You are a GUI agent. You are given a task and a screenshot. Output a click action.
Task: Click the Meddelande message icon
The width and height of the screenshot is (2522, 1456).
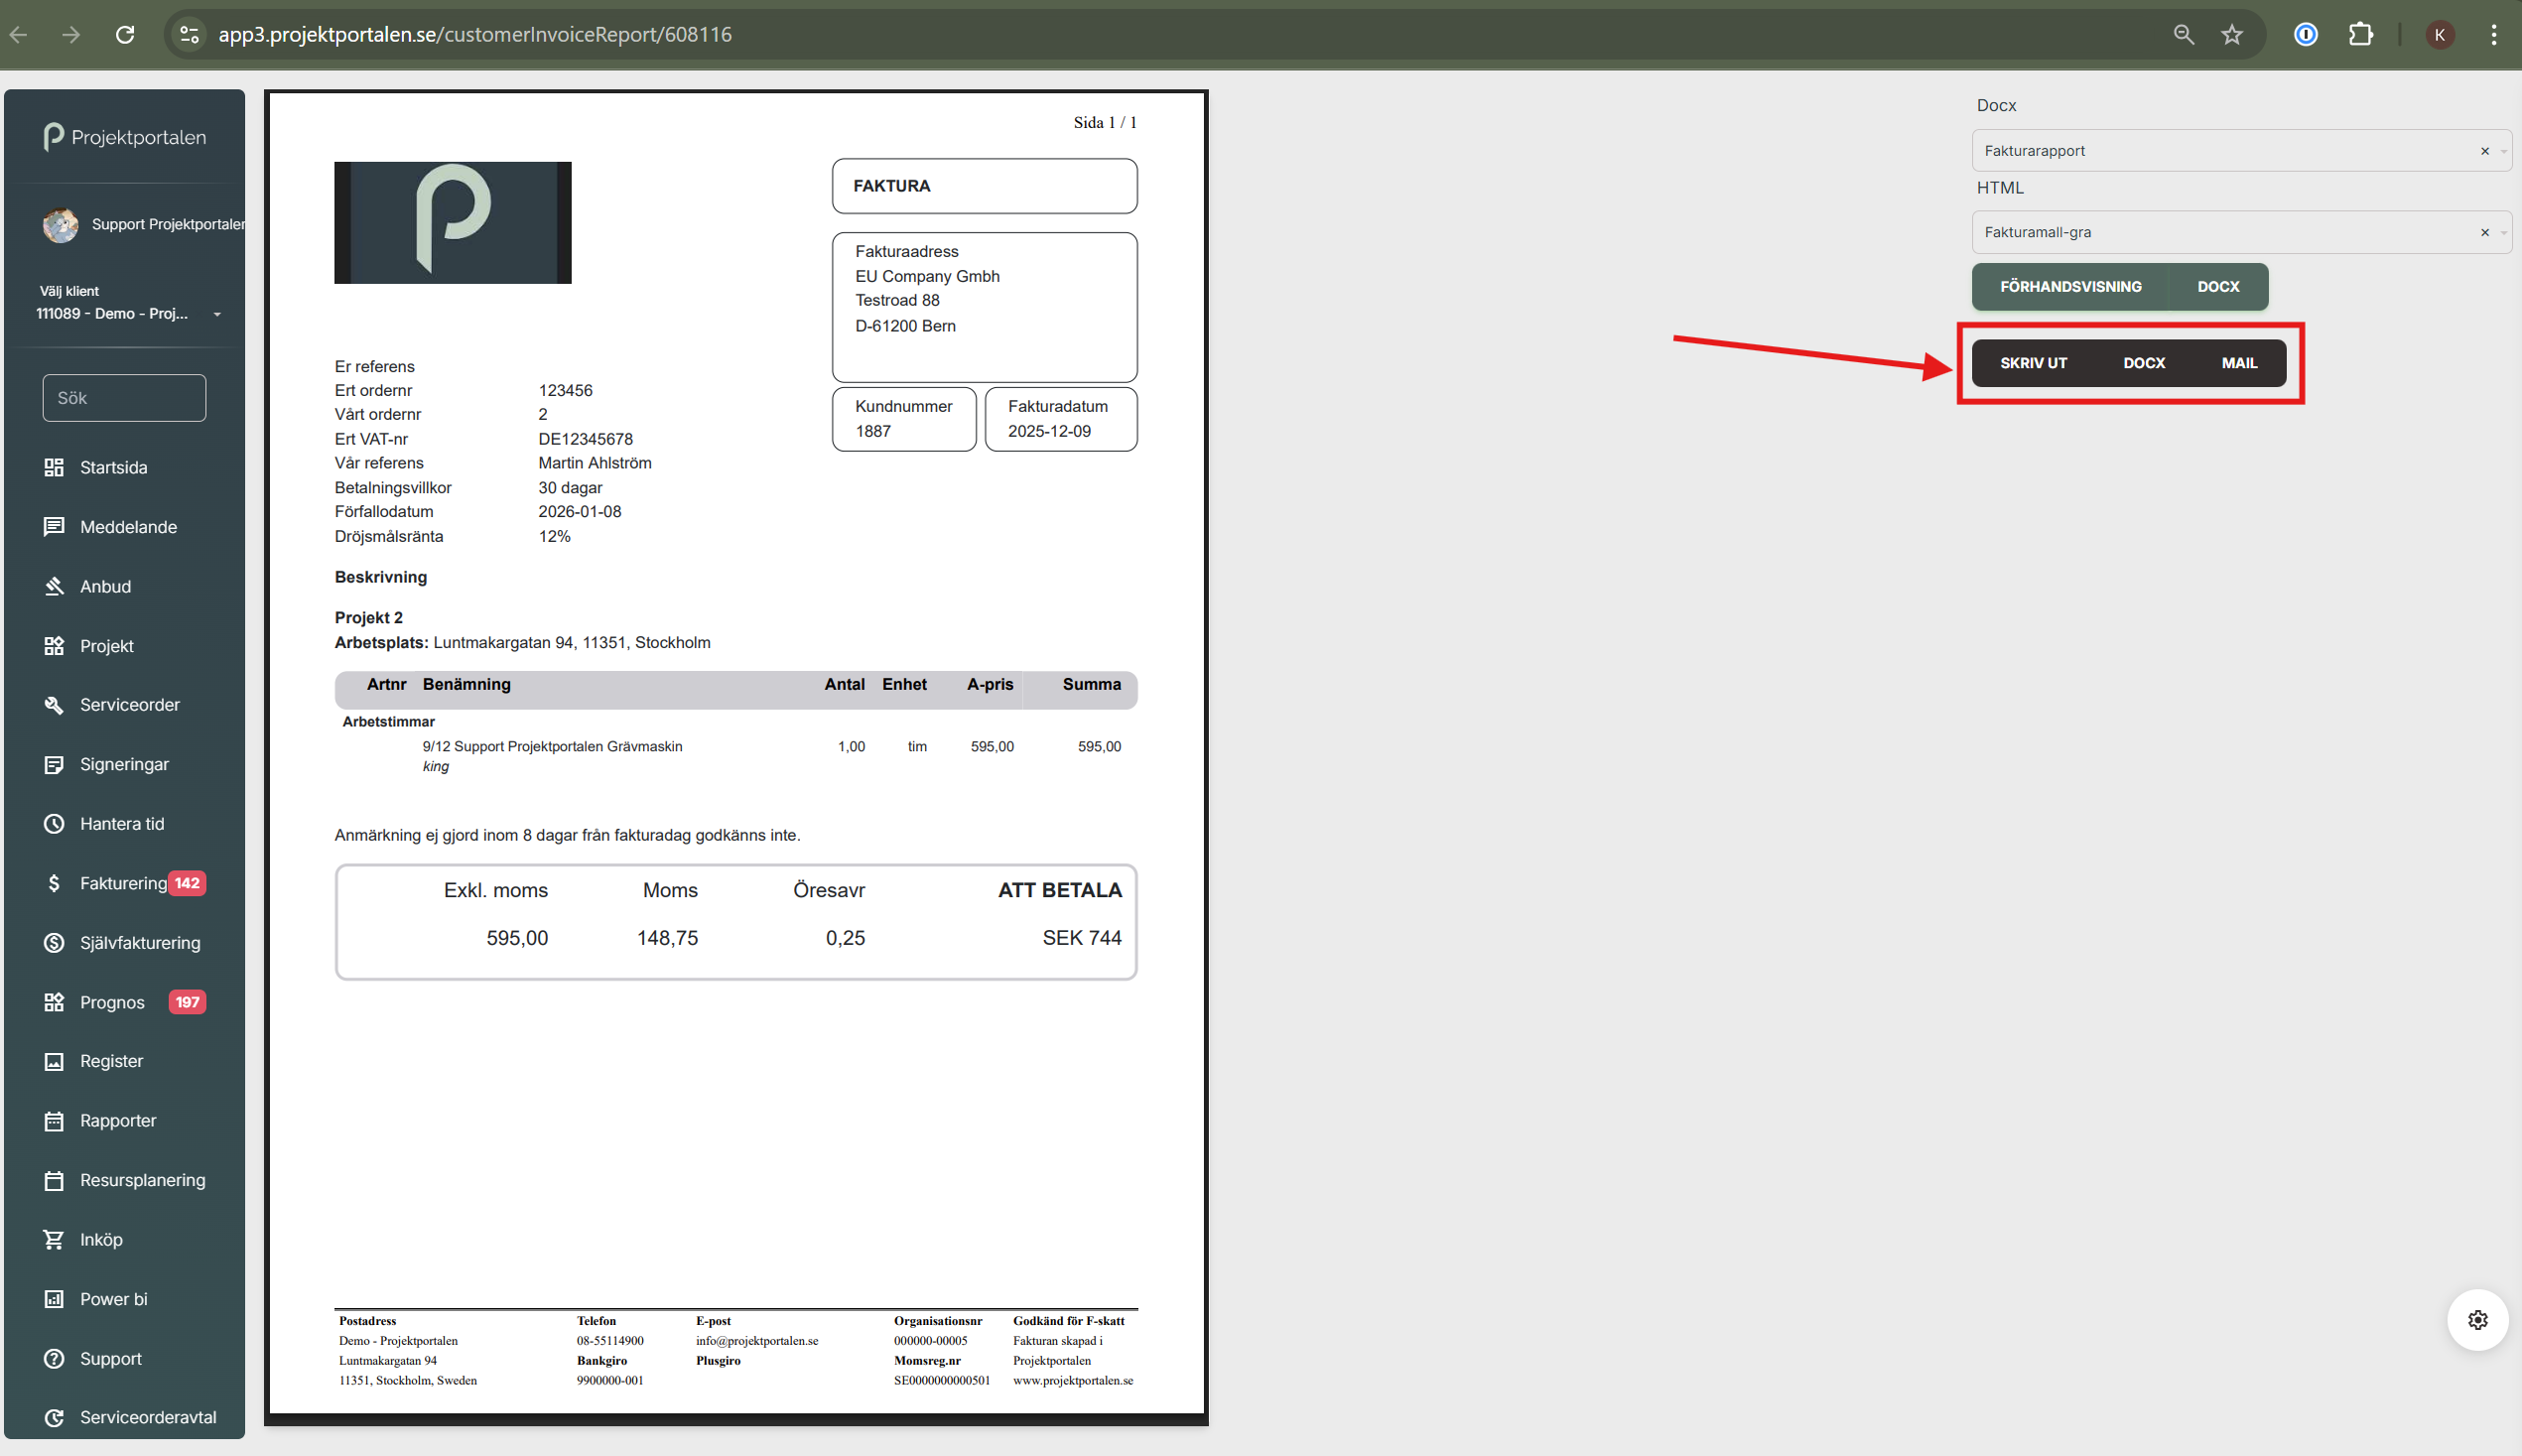pos(54,527)
